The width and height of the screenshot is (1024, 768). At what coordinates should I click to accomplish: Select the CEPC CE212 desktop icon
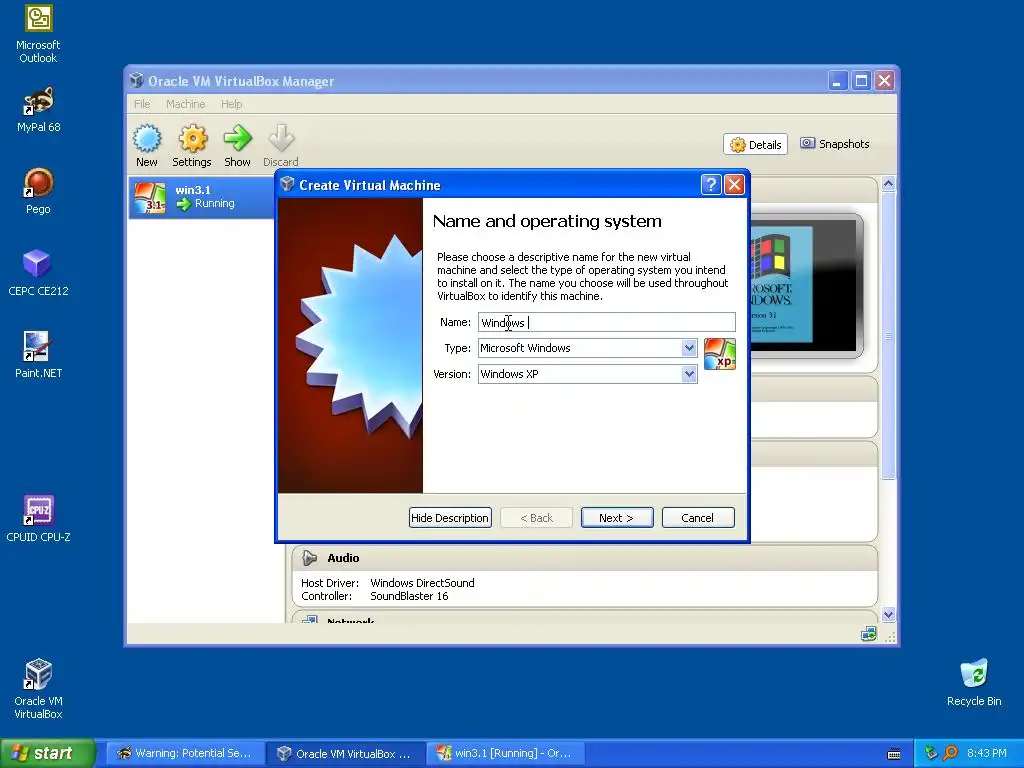point(38,273)
